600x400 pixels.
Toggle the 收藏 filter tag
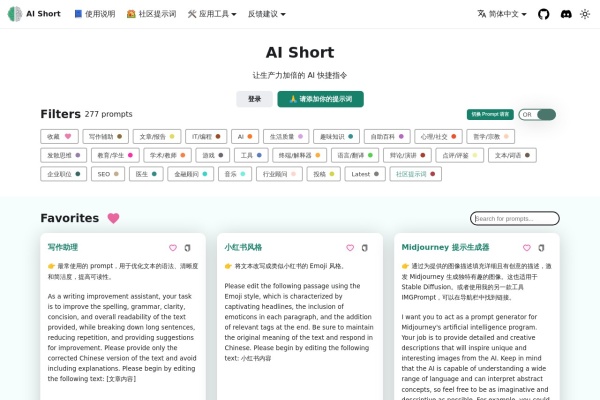point(59,137)
